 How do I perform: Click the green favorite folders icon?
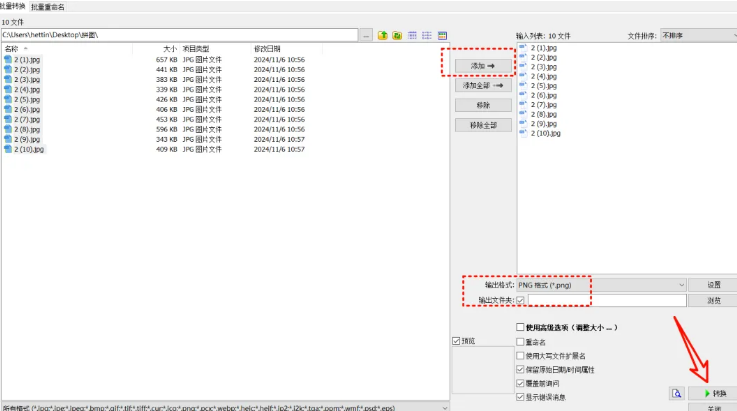pyautogui.click(x=397, y=35)
